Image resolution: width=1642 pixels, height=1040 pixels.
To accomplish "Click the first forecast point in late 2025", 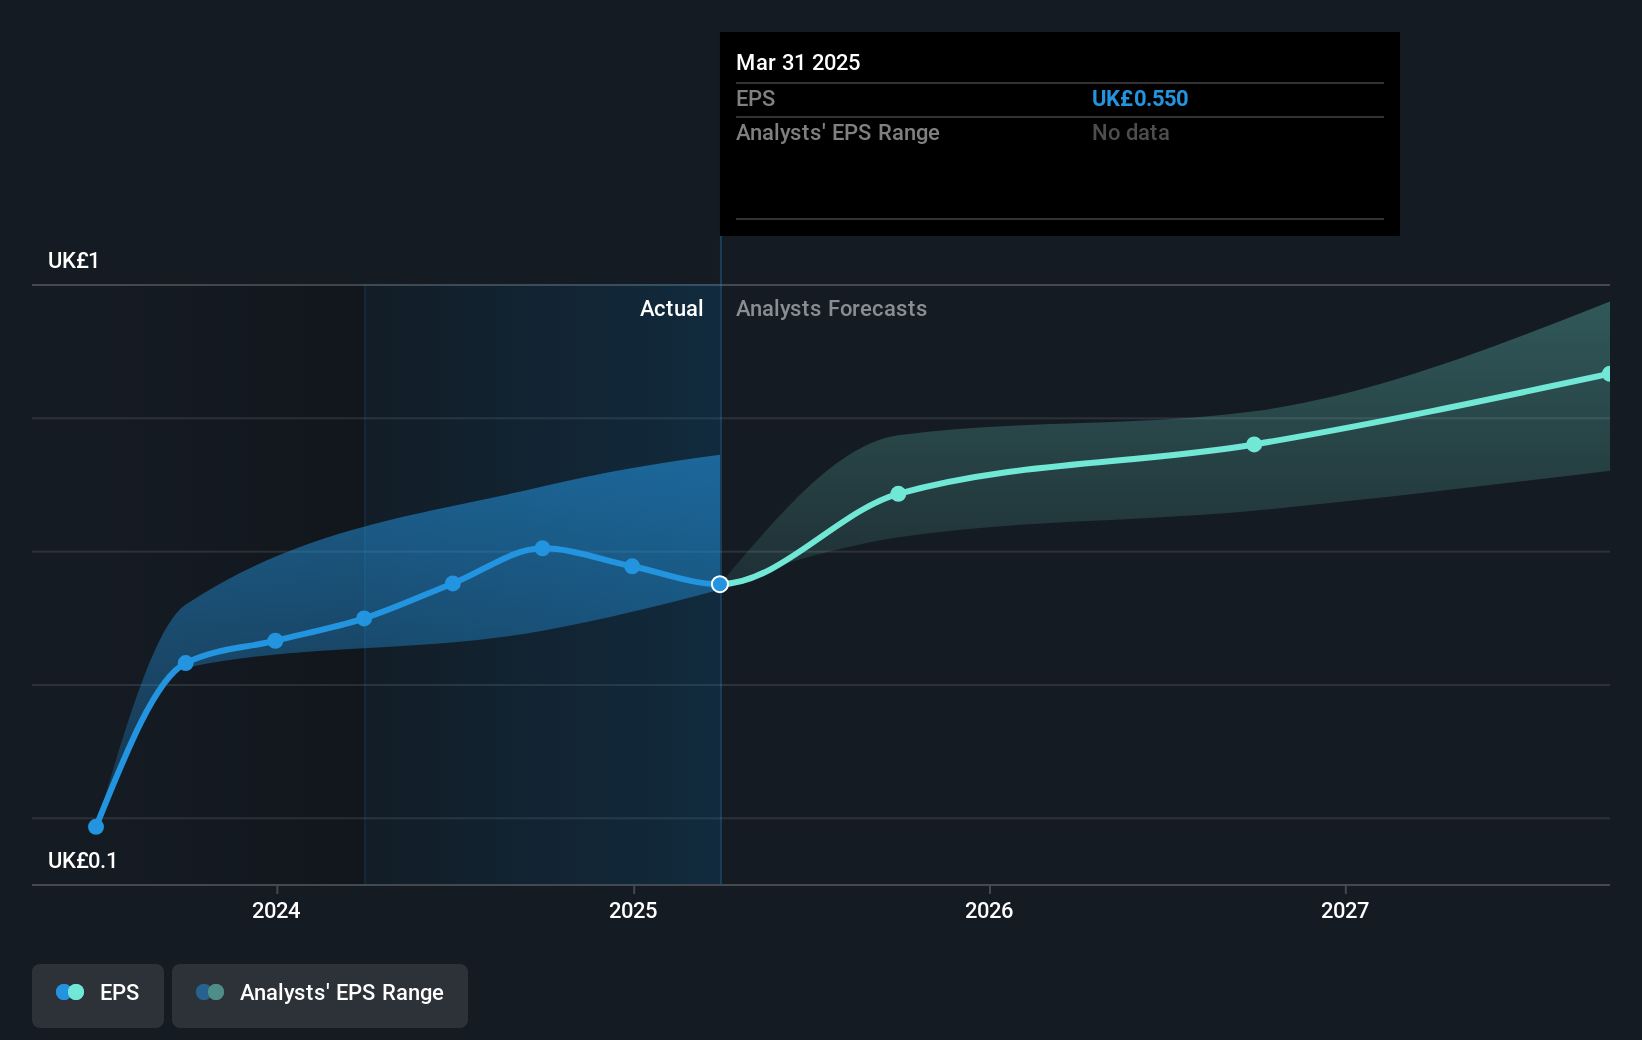I will tap(898, 494).
